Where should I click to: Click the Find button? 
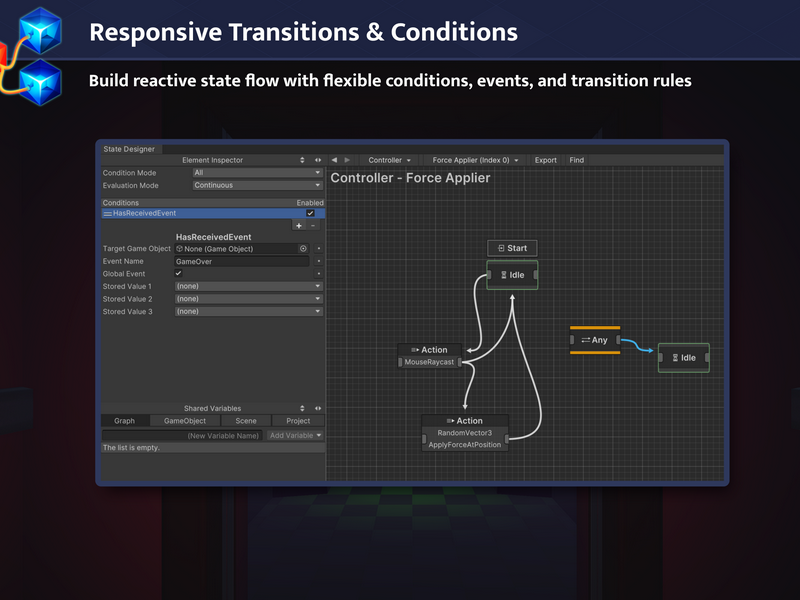click(x=577, y=160)
